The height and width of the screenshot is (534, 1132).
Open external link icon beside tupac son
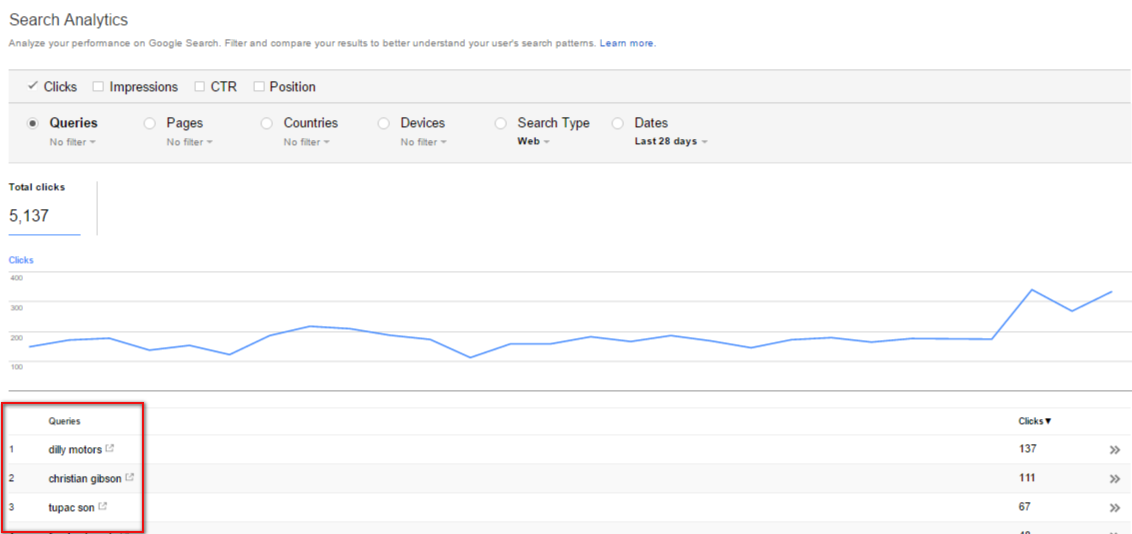click(x=103, y=507)
